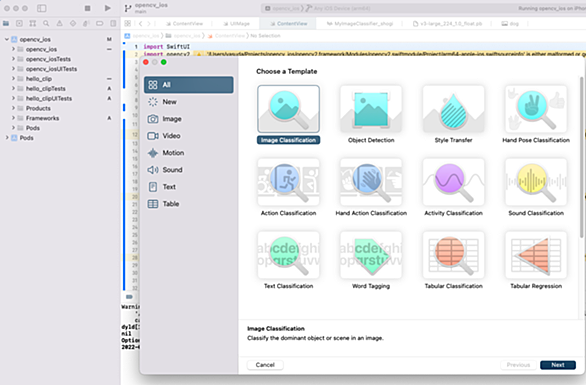Select the Text Classification template icon

[288, 255]
